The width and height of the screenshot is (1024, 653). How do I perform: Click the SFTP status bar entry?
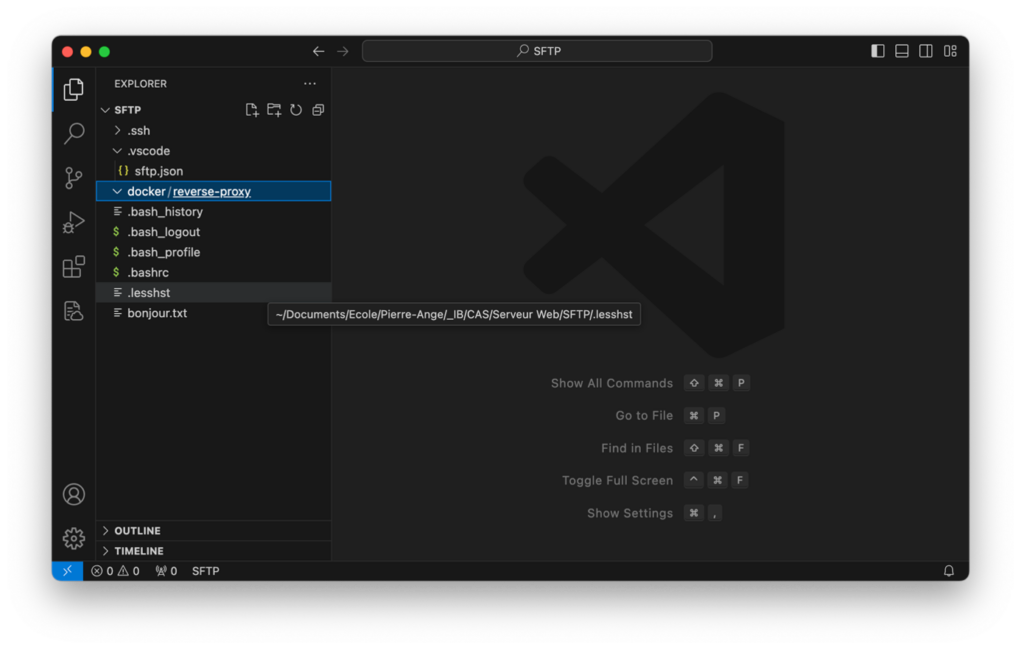point(205,571)
